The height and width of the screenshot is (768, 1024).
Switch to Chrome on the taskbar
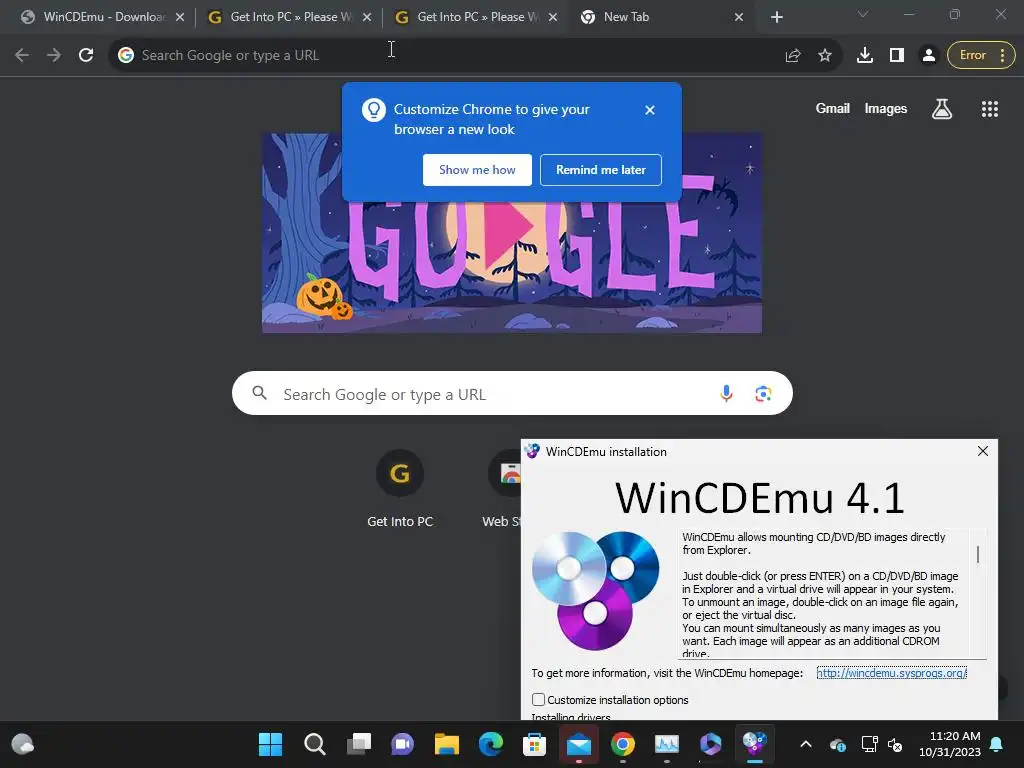622,744
